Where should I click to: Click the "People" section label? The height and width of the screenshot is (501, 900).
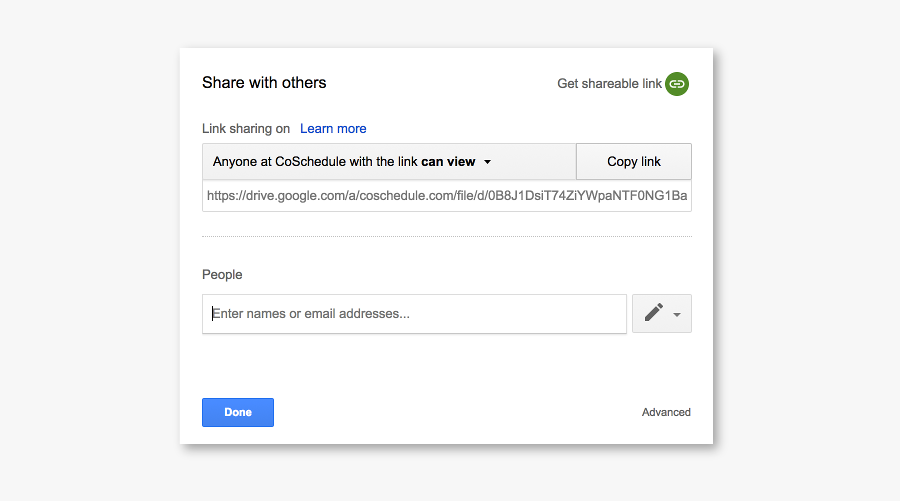point(222,274)
